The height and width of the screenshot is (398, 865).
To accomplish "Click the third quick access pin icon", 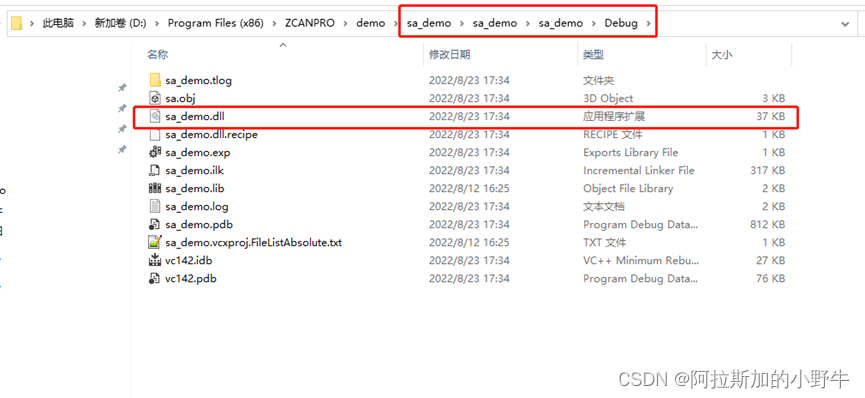I will coord(122,129).
